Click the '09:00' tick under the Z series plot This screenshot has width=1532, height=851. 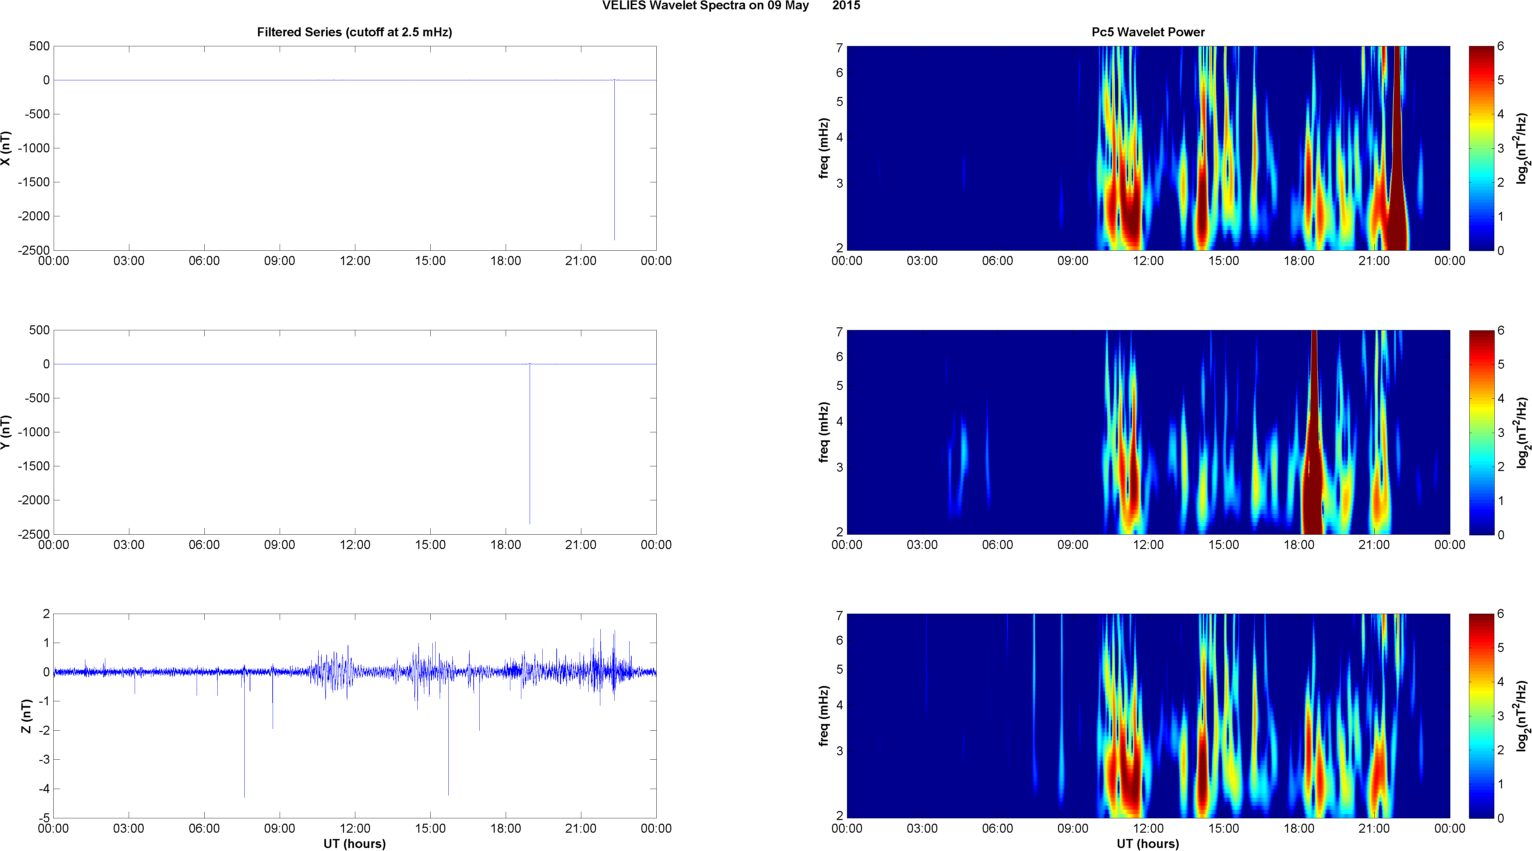coord(280,828)
